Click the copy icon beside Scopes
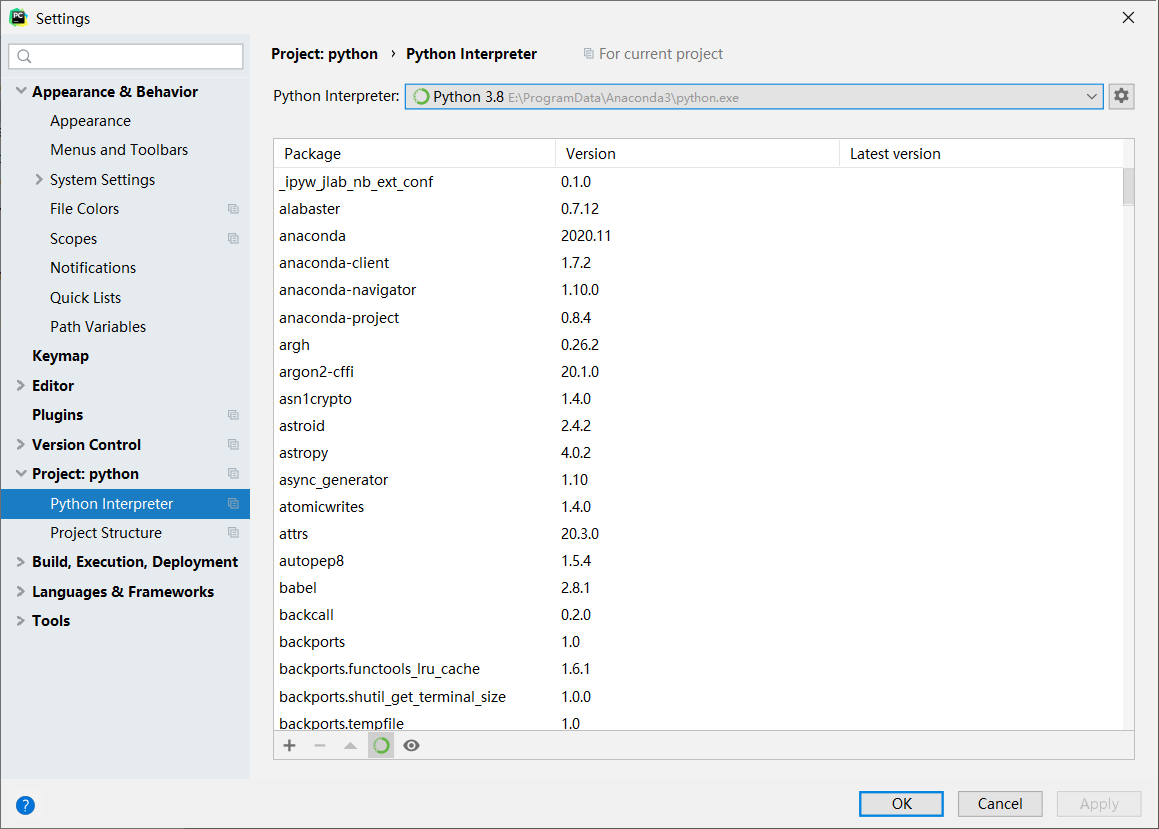 [x=234, y=239]
